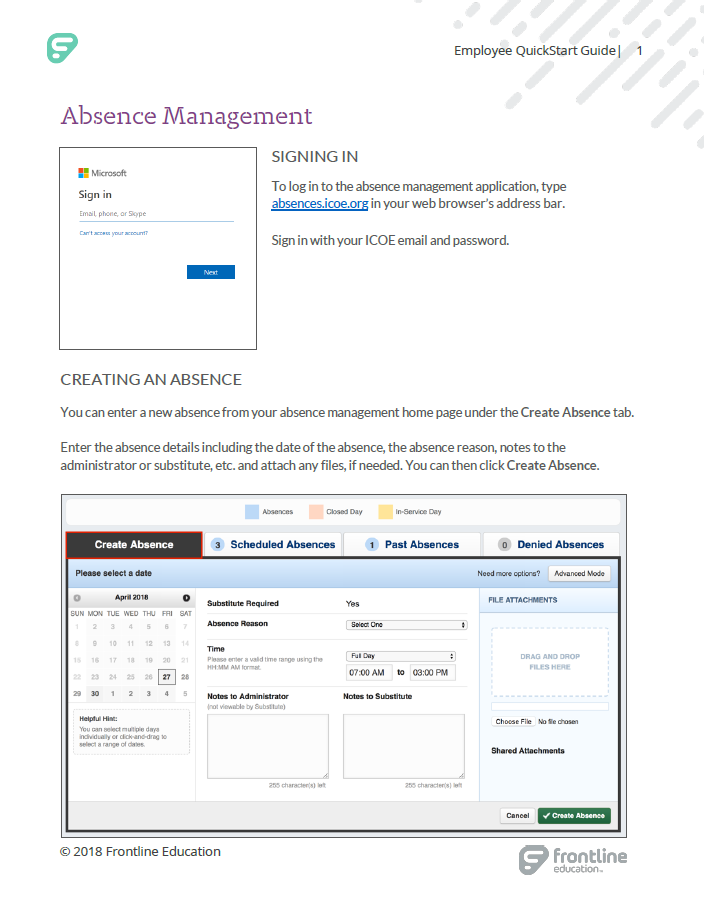Click the April 2018 month label

click(132, 598)
